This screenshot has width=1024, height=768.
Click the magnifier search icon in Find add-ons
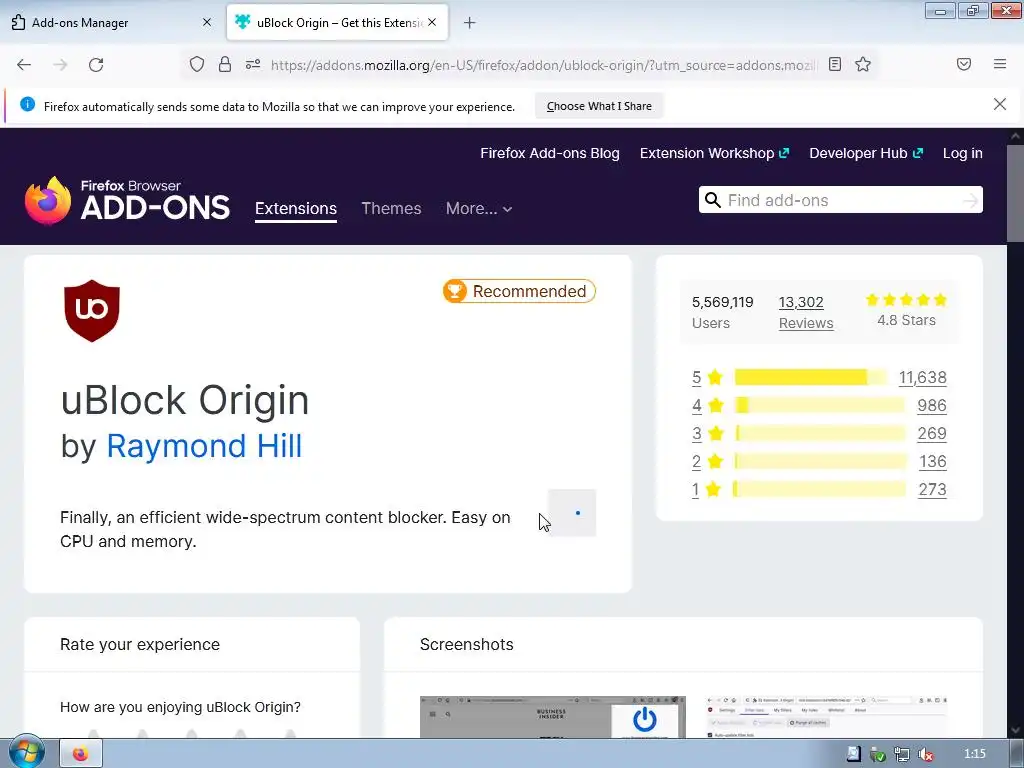pos(713,200)
